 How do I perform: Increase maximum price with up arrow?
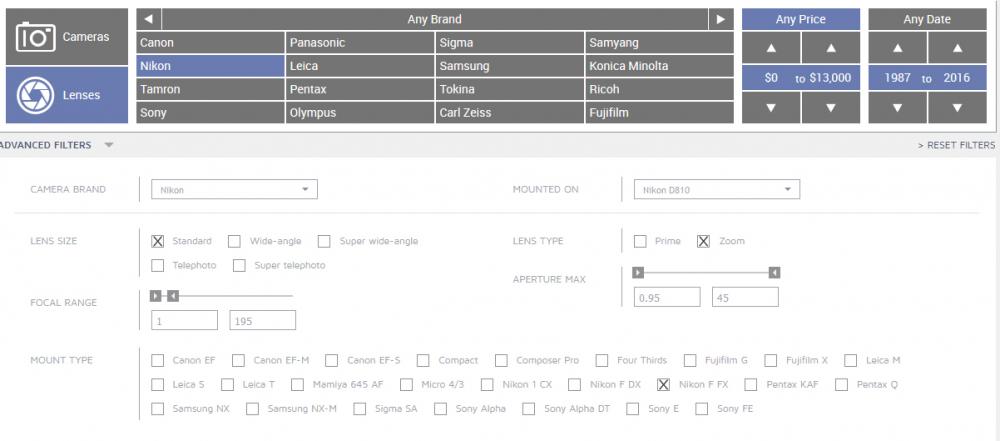[830, 48]
